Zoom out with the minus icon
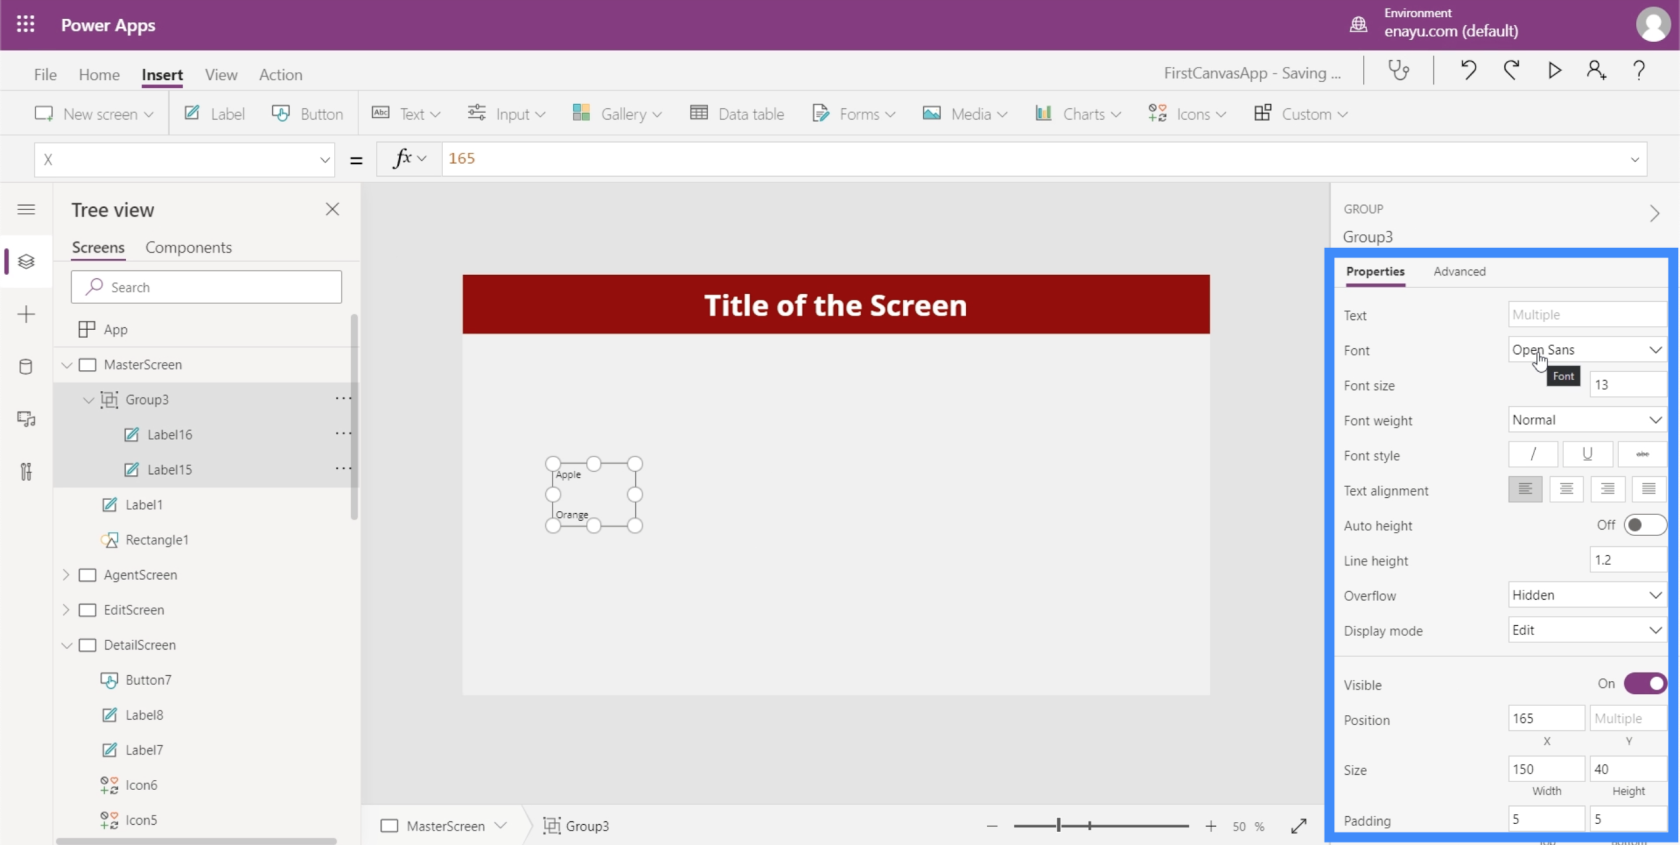Screen dimensions: 1680x845 point(992,826)
